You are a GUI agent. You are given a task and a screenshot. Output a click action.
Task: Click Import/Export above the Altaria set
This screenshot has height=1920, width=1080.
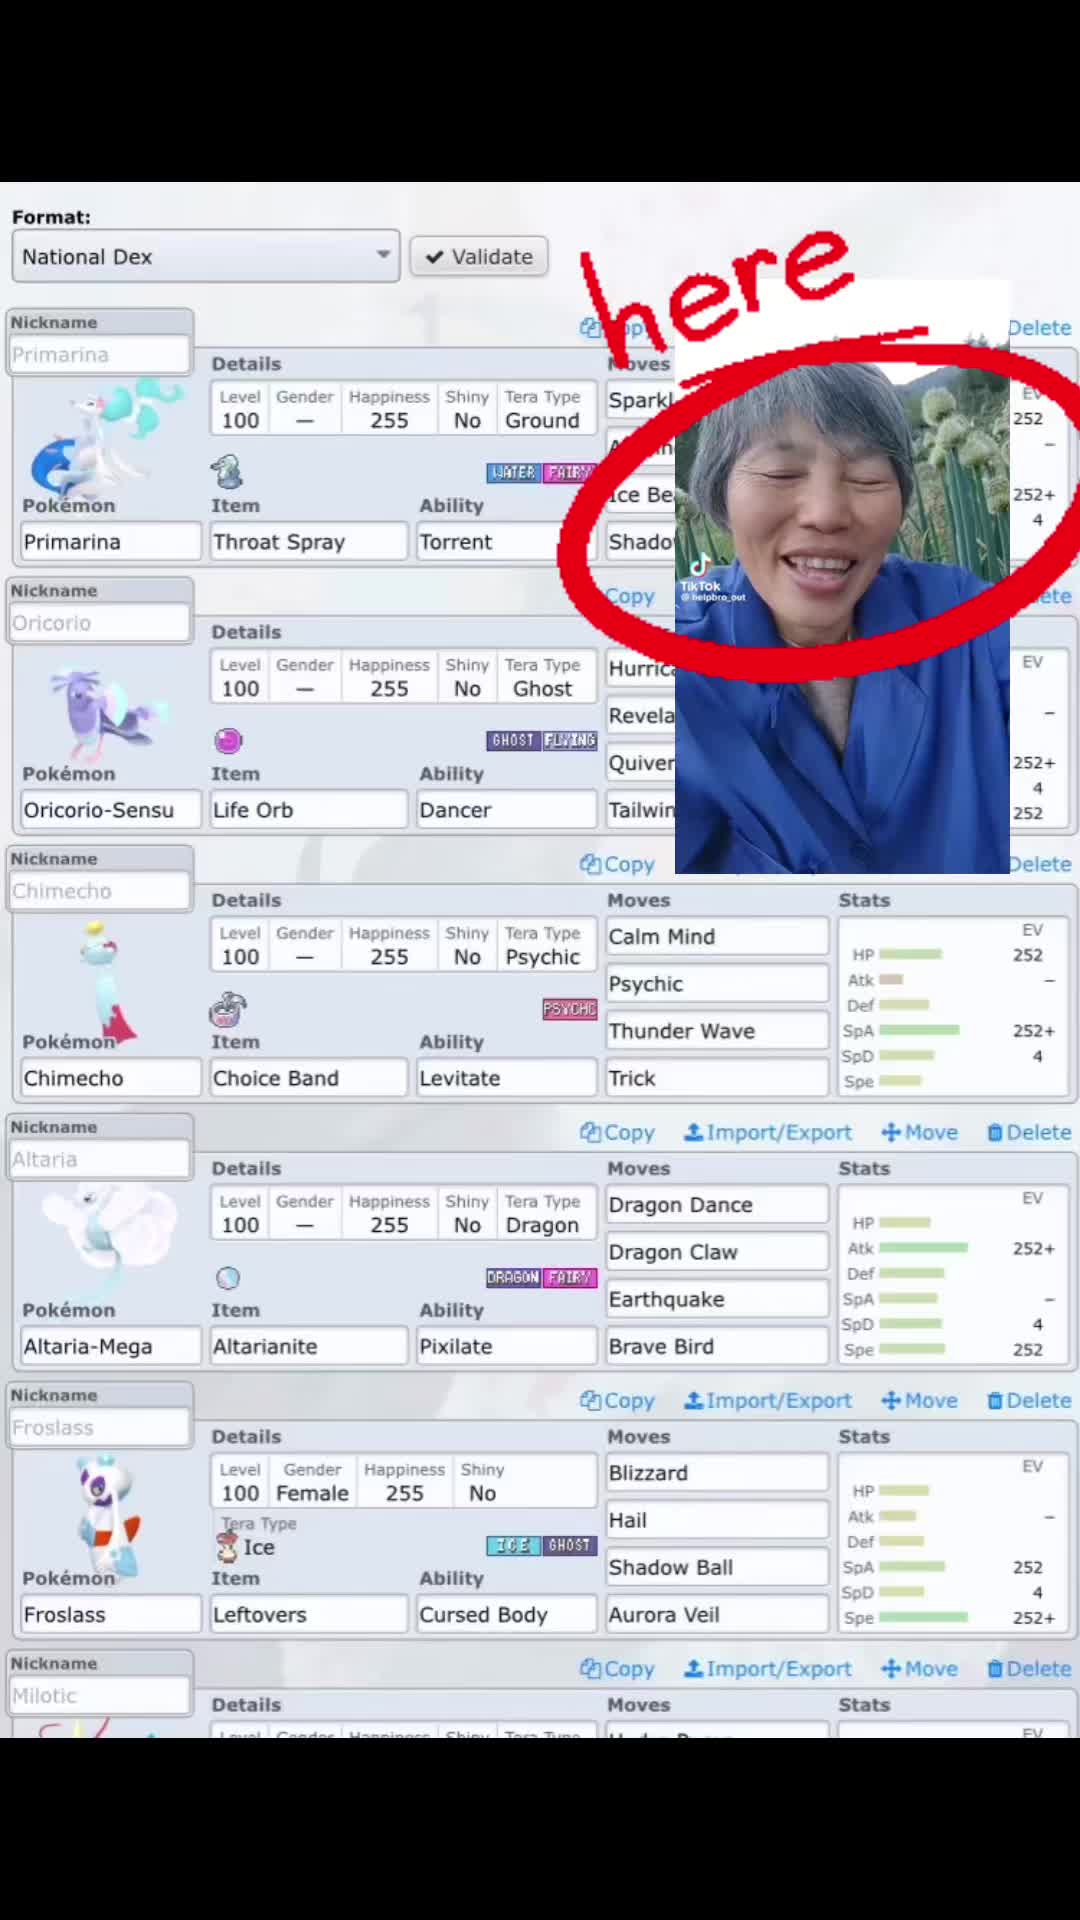point(768,1132)
